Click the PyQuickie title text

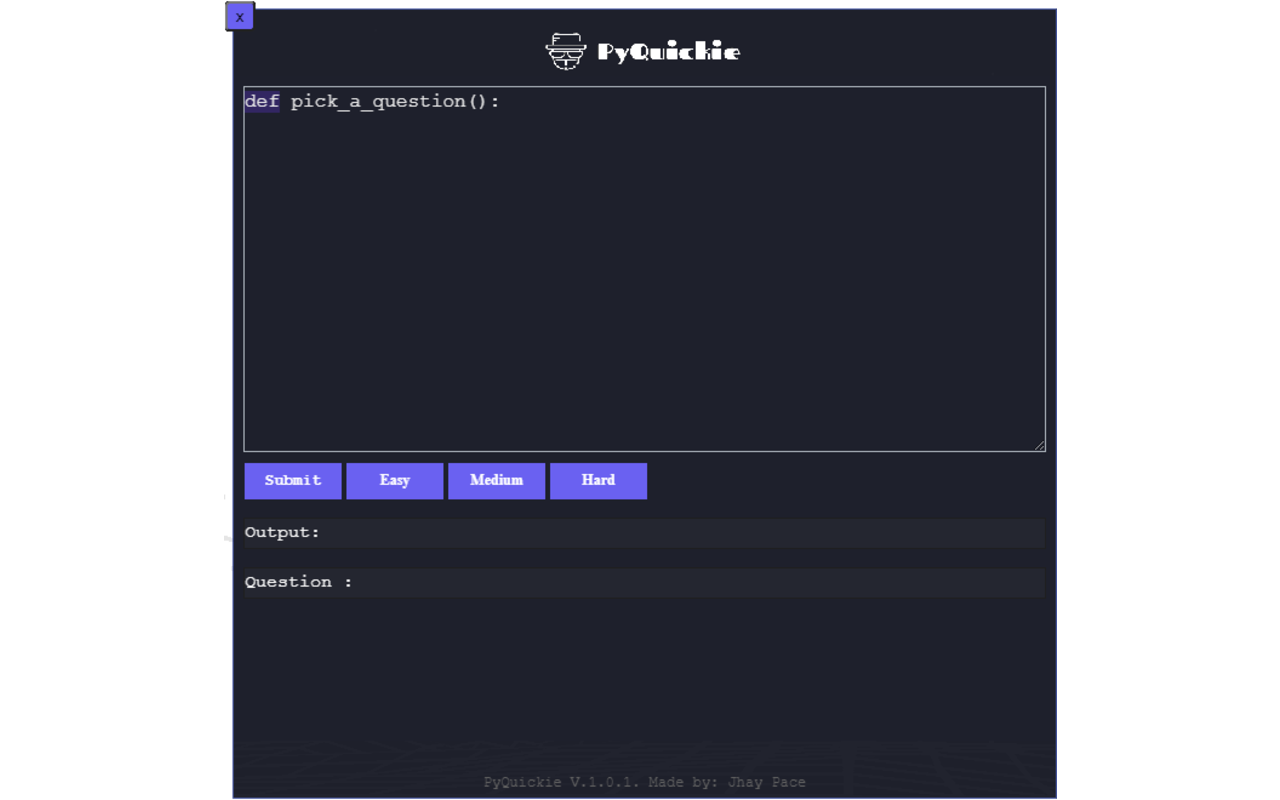point(668,52)
